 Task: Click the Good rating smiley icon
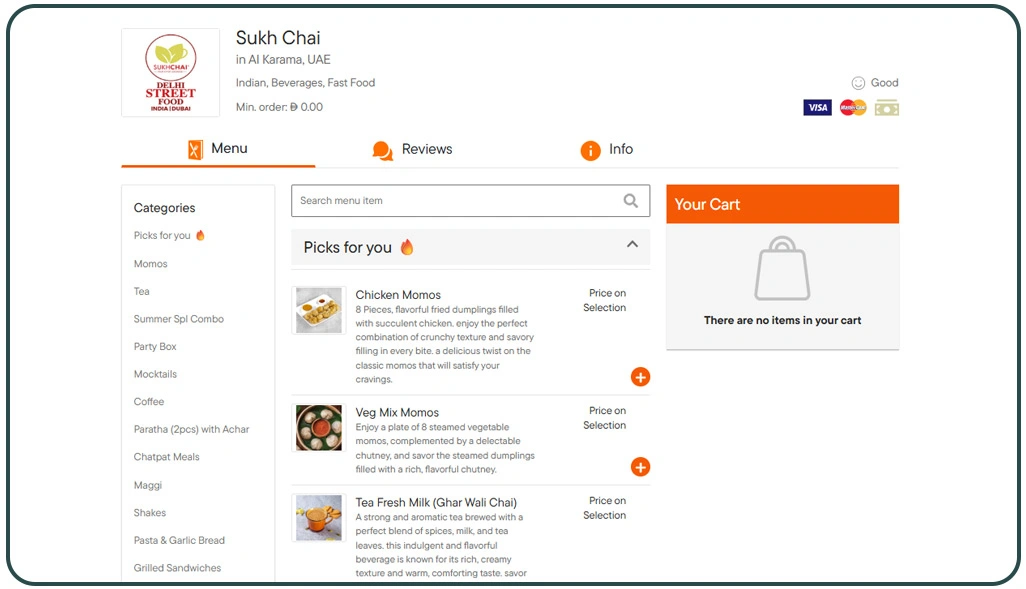[857, 83]
